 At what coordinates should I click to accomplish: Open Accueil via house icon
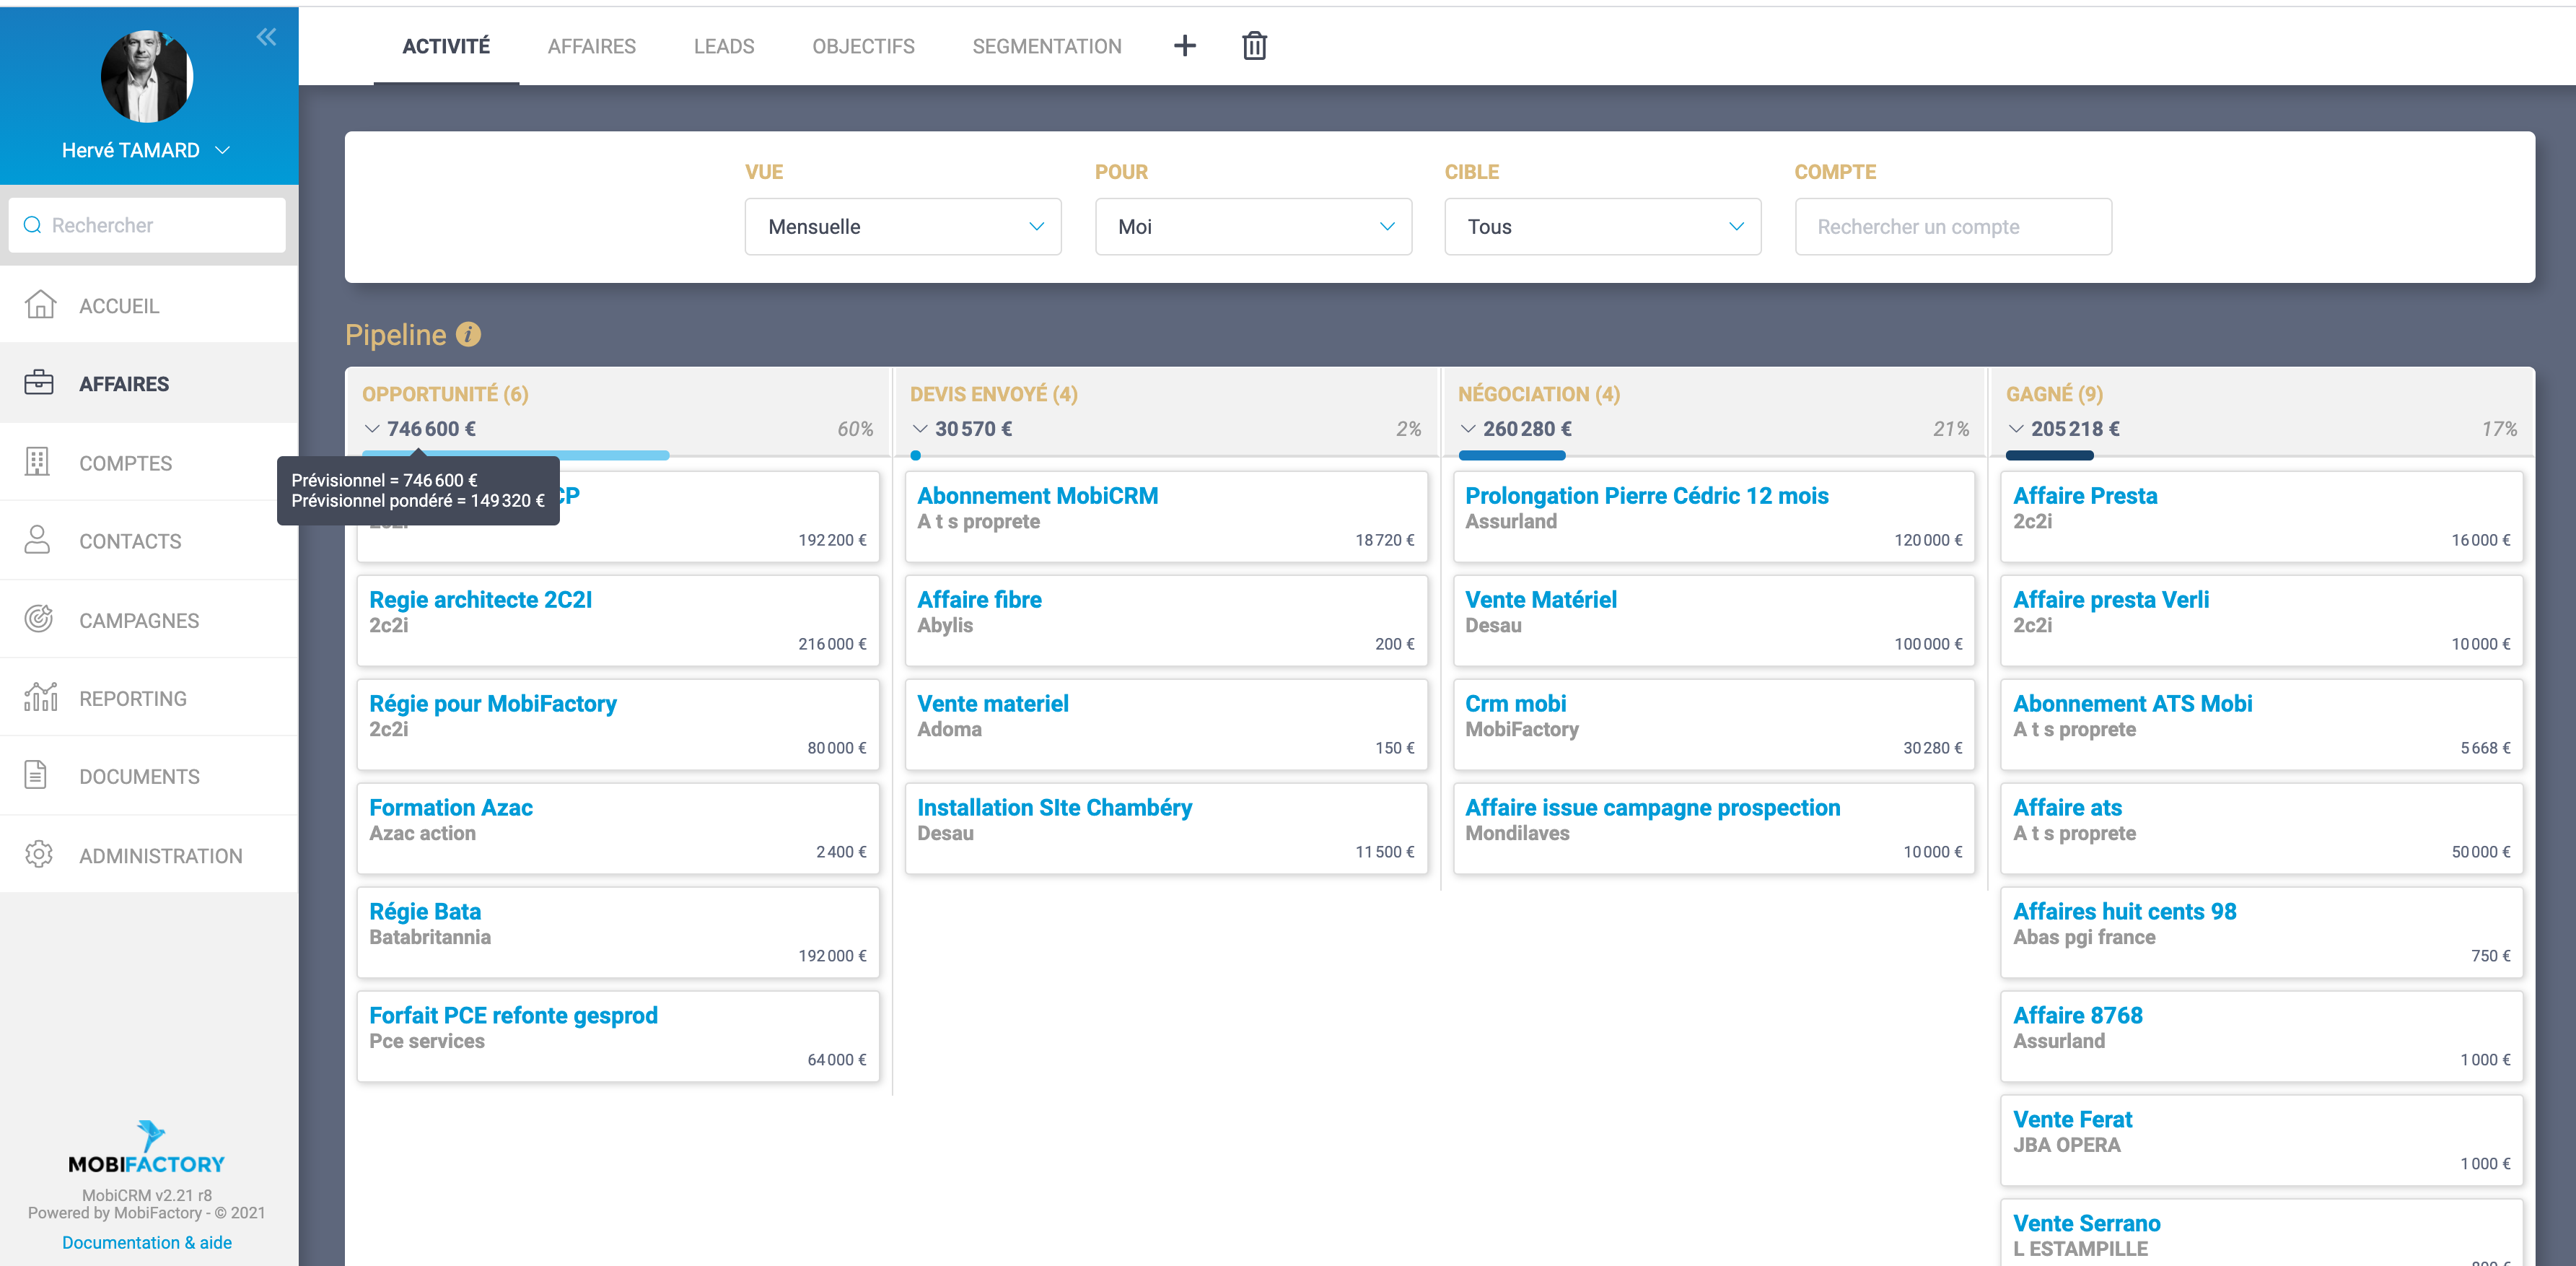pyautogui.click(x=39, y=305)
